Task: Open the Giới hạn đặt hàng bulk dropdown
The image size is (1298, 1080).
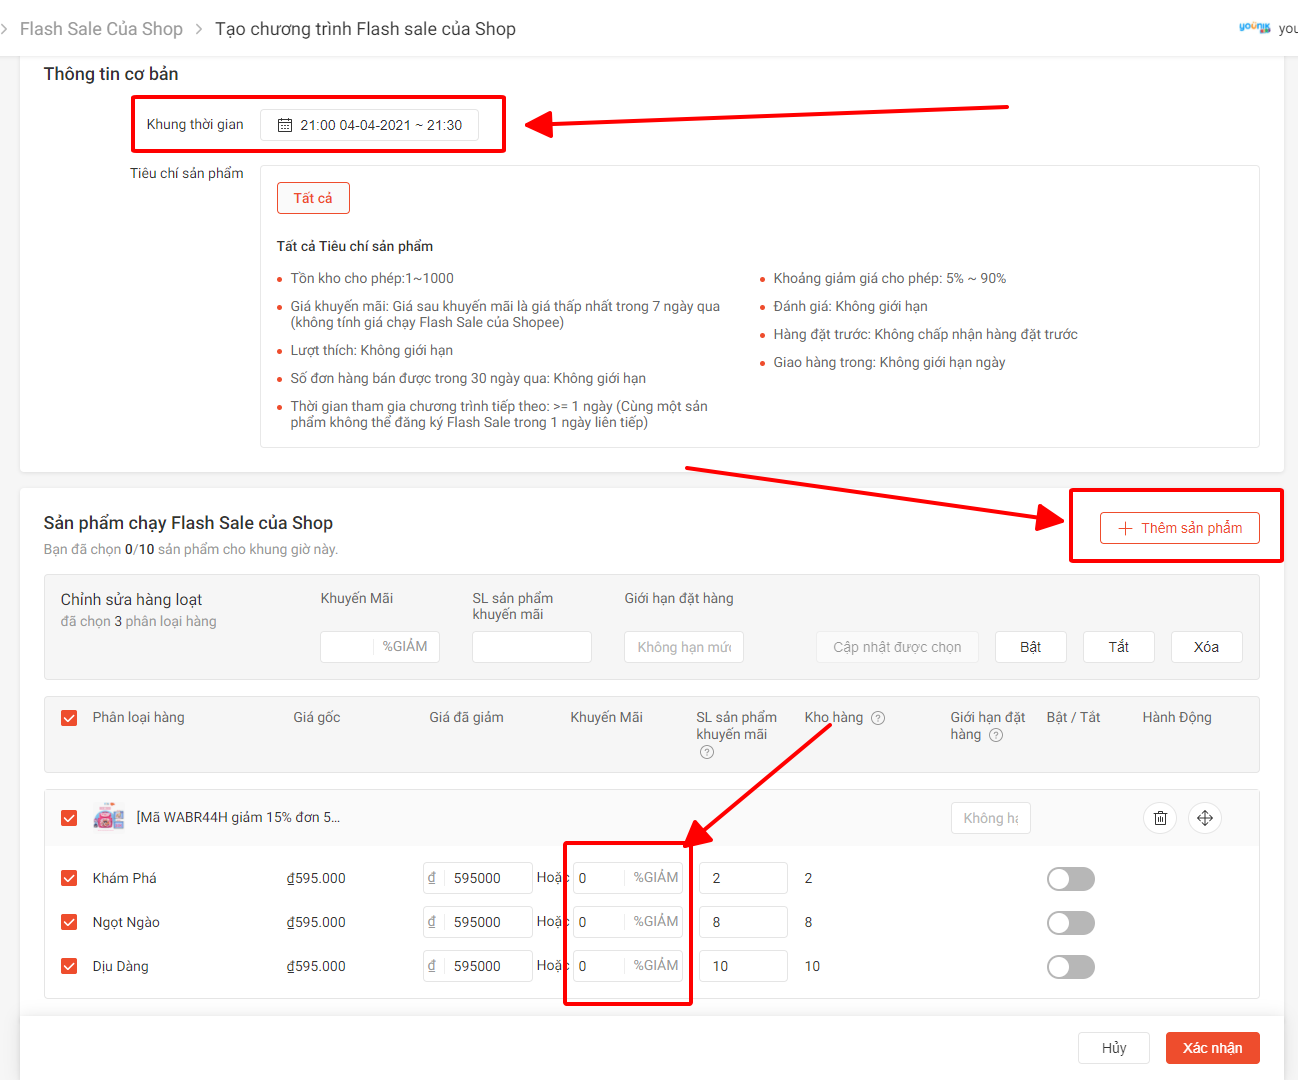Action: (x=684, y=647)
